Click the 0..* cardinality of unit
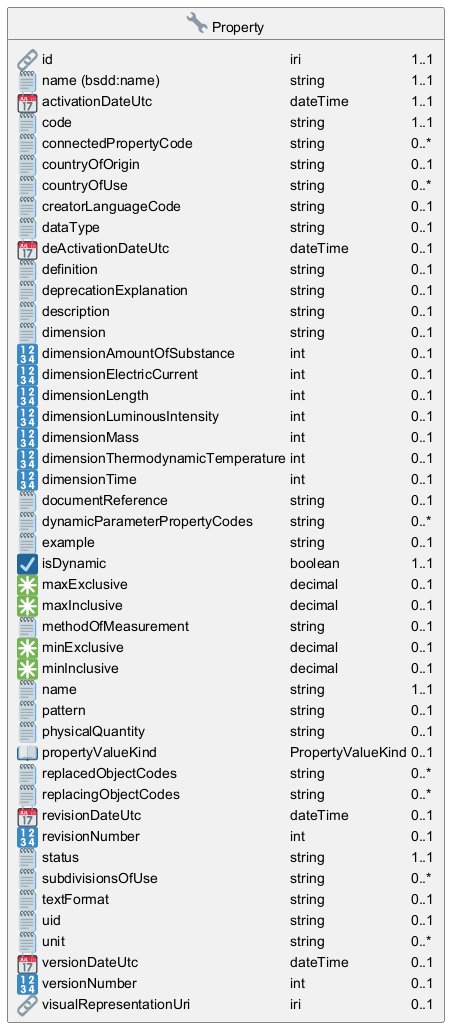This screenshot has height=1034, width=456. pos(422,941)
